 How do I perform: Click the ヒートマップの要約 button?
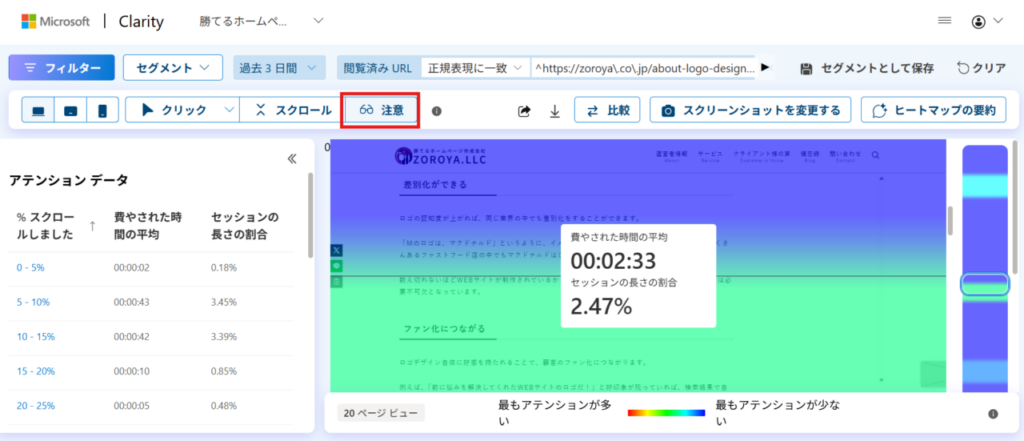932,110
